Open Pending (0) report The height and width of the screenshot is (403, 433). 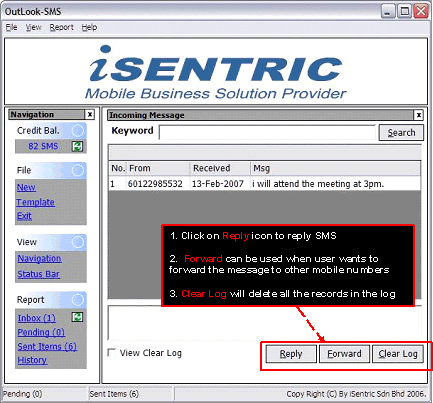41,332
